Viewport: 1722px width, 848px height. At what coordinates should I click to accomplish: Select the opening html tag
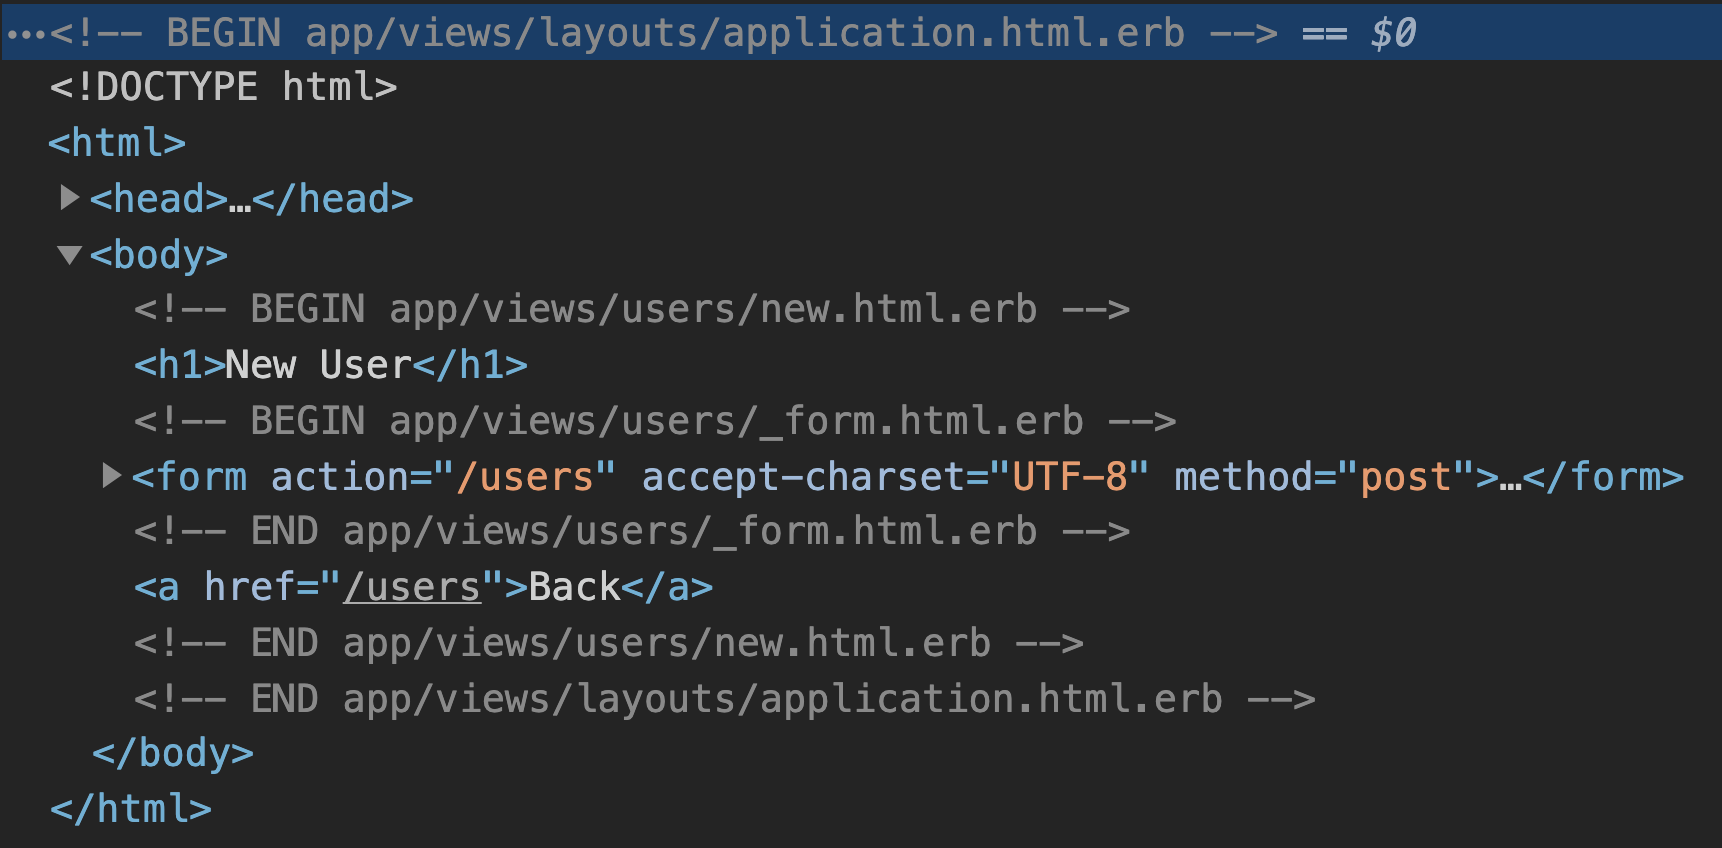coord(117,143)
